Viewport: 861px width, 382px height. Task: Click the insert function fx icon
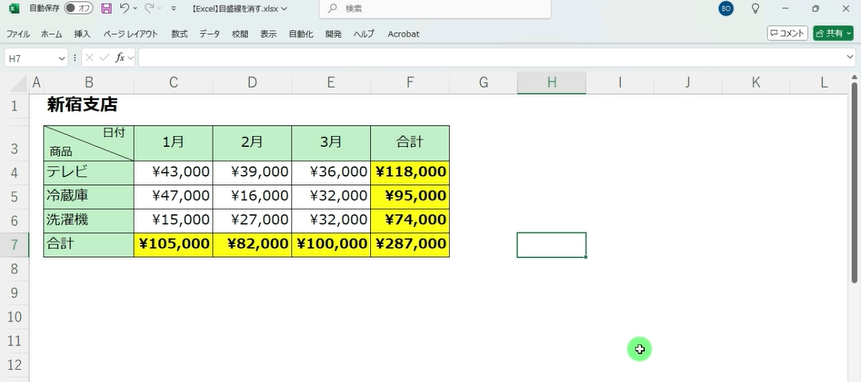click(120, 58)
